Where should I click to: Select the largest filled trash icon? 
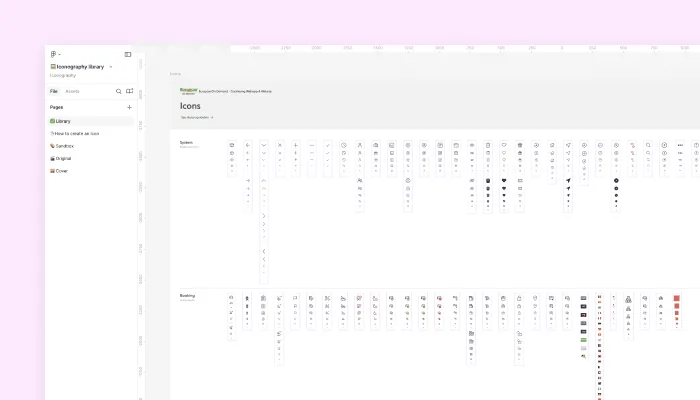(488, 180)
